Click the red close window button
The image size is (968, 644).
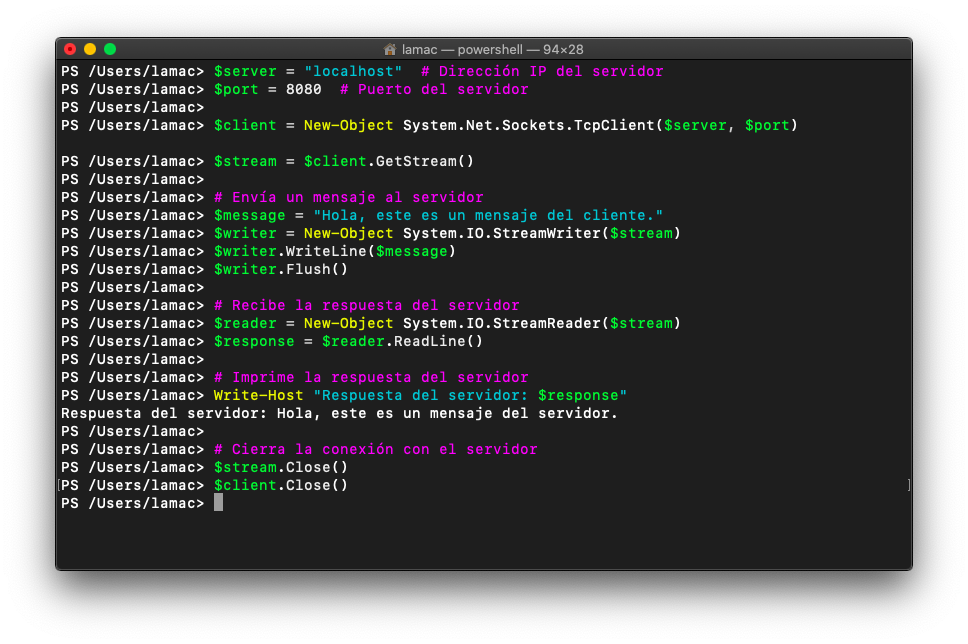pyautogui.click(x=70, y=49)
